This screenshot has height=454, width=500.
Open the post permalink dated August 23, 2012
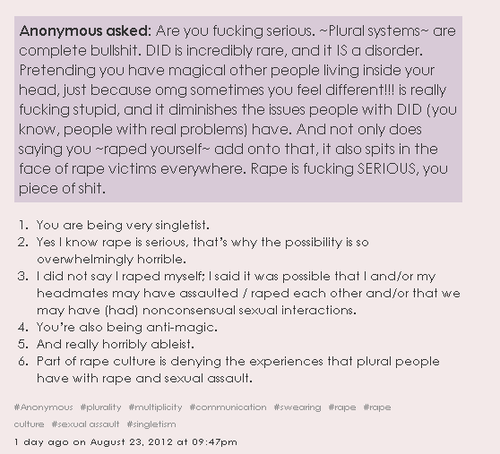(x=126, y=442)
